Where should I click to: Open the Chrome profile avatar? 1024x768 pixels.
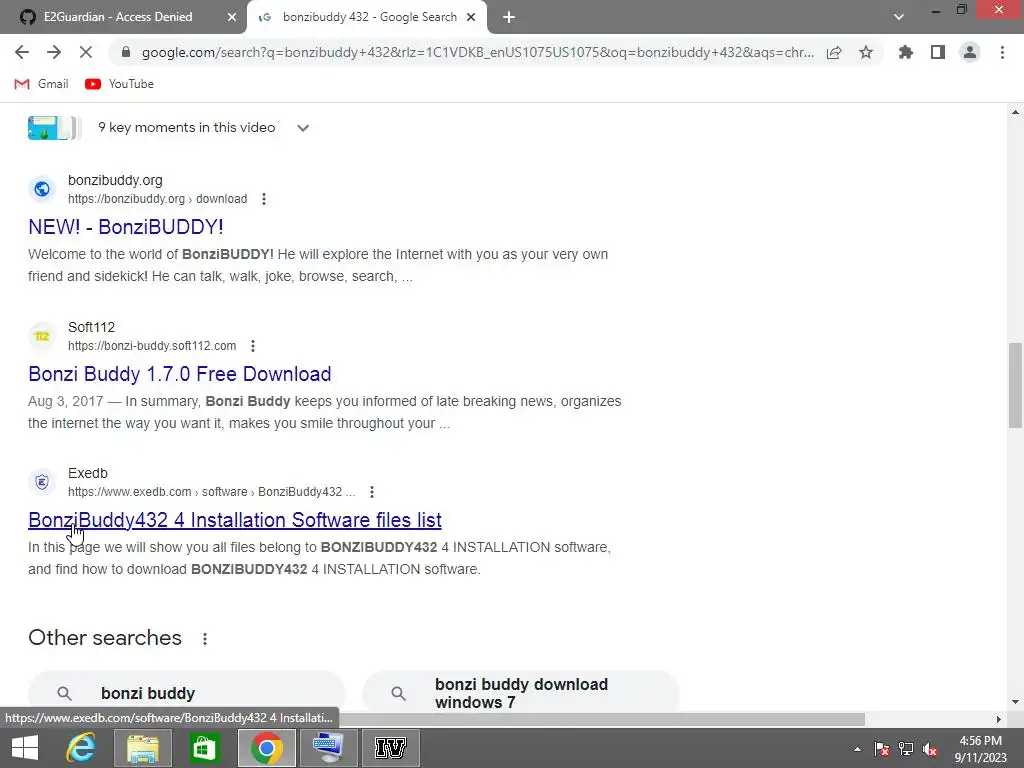[x=970, y=52]
